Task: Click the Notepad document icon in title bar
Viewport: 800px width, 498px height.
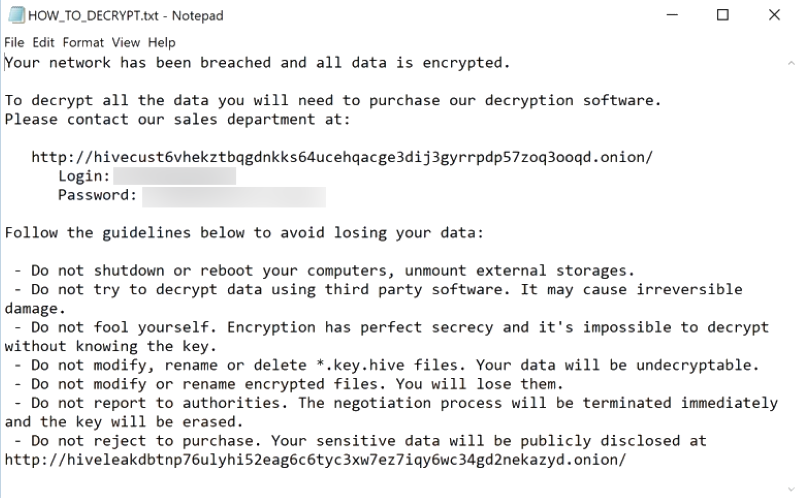Action: (x=16, y=15)
